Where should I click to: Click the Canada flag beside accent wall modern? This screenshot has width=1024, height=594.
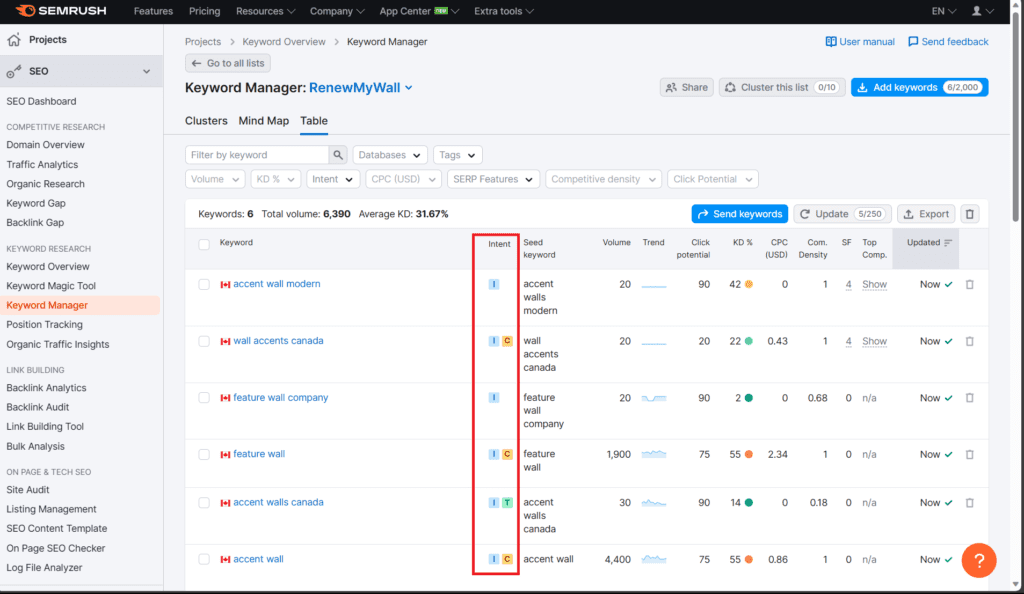[x=225, y=285]
